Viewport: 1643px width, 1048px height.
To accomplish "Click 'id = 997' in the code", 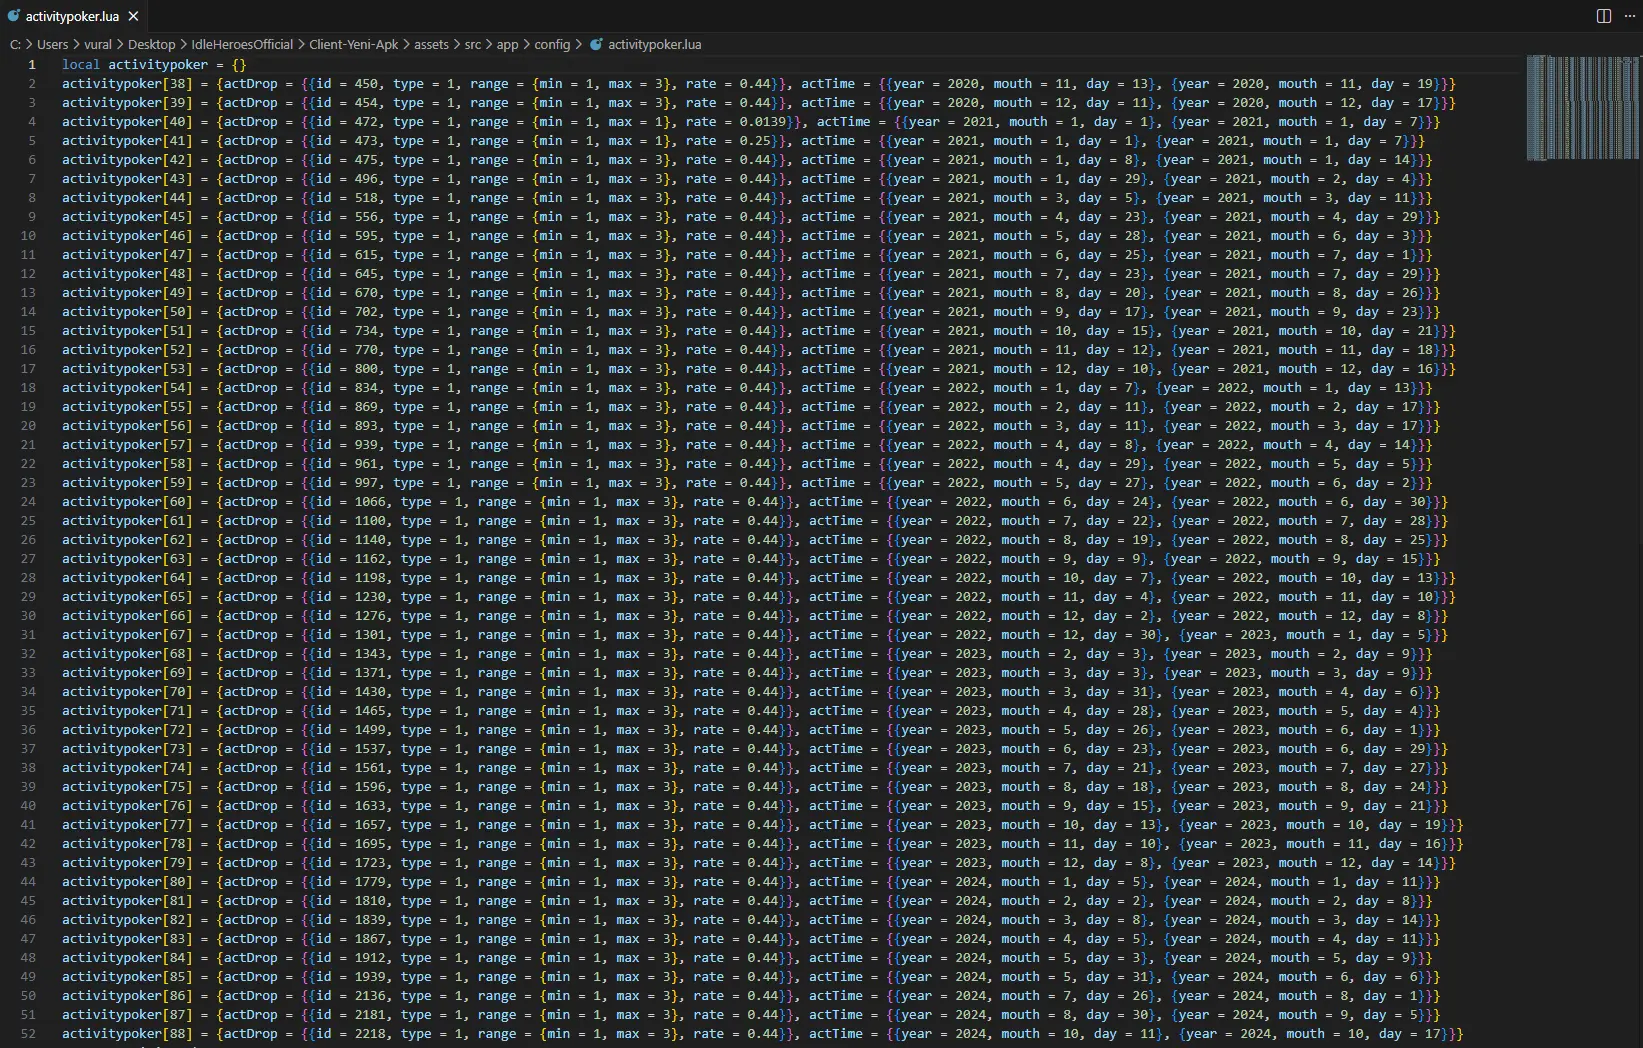I will (x=346, y=483).
